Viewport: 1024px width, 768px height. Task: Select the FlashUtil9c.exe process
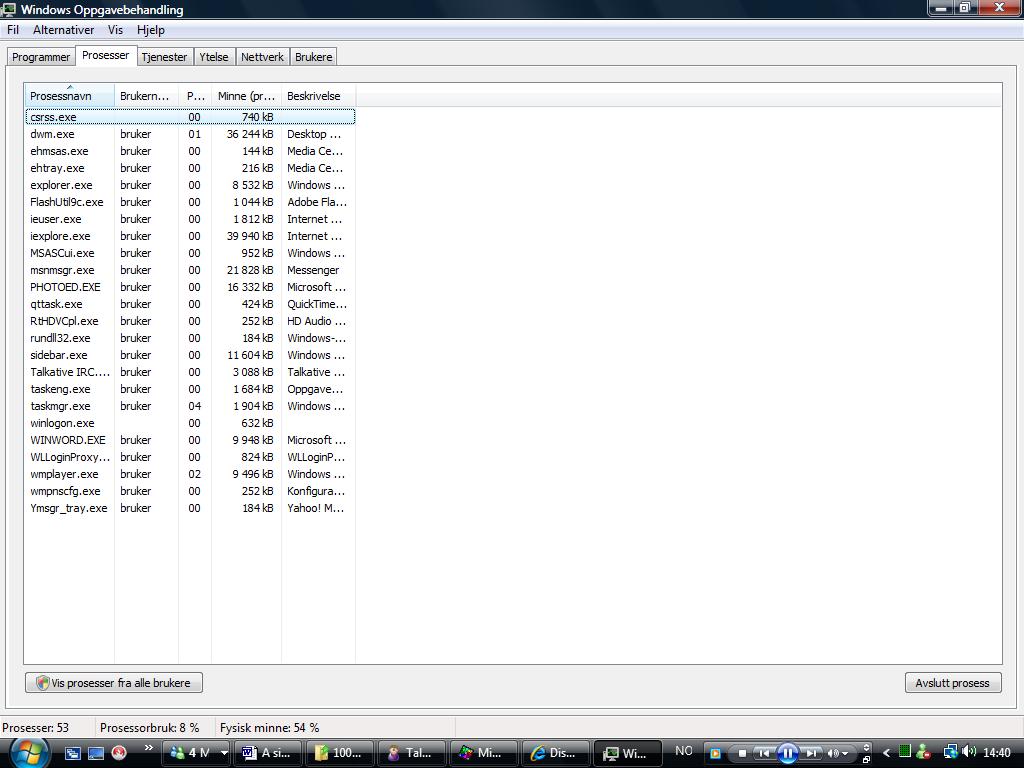coord(190,202)
